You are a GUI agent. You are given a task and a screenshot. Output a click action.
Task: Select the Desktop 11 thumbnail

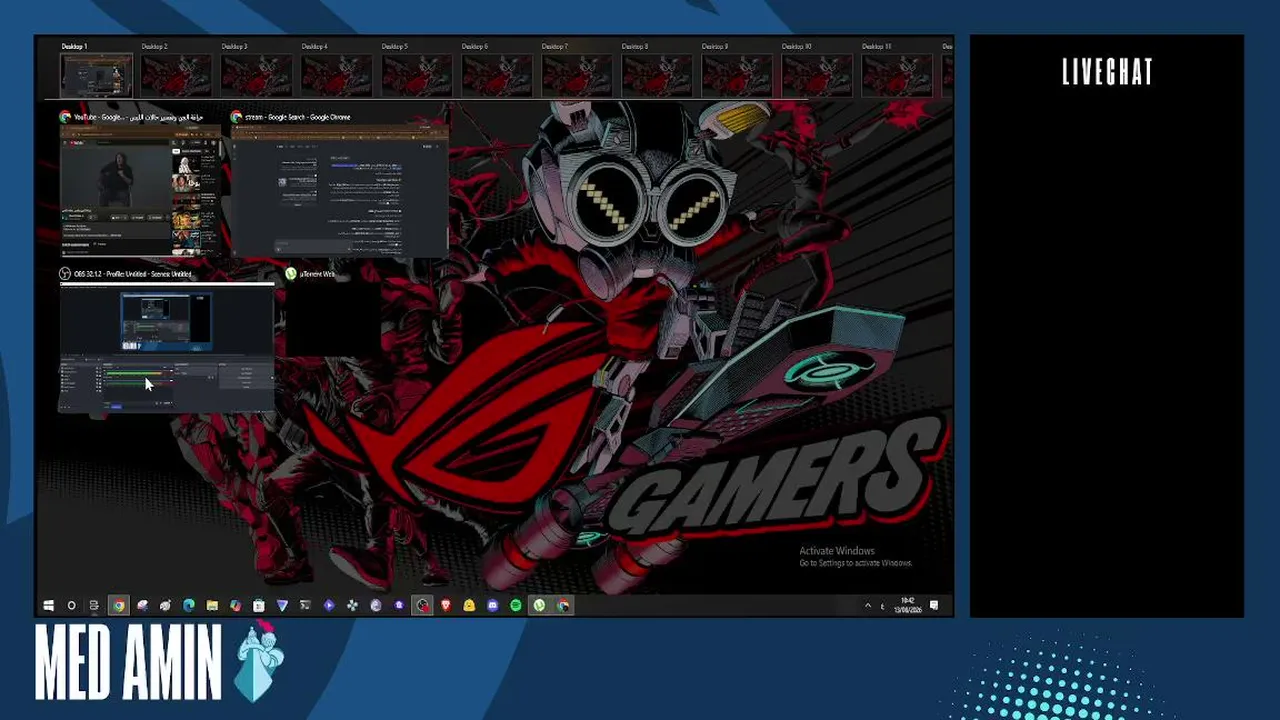pyautogui.click(x=896, y=76)
